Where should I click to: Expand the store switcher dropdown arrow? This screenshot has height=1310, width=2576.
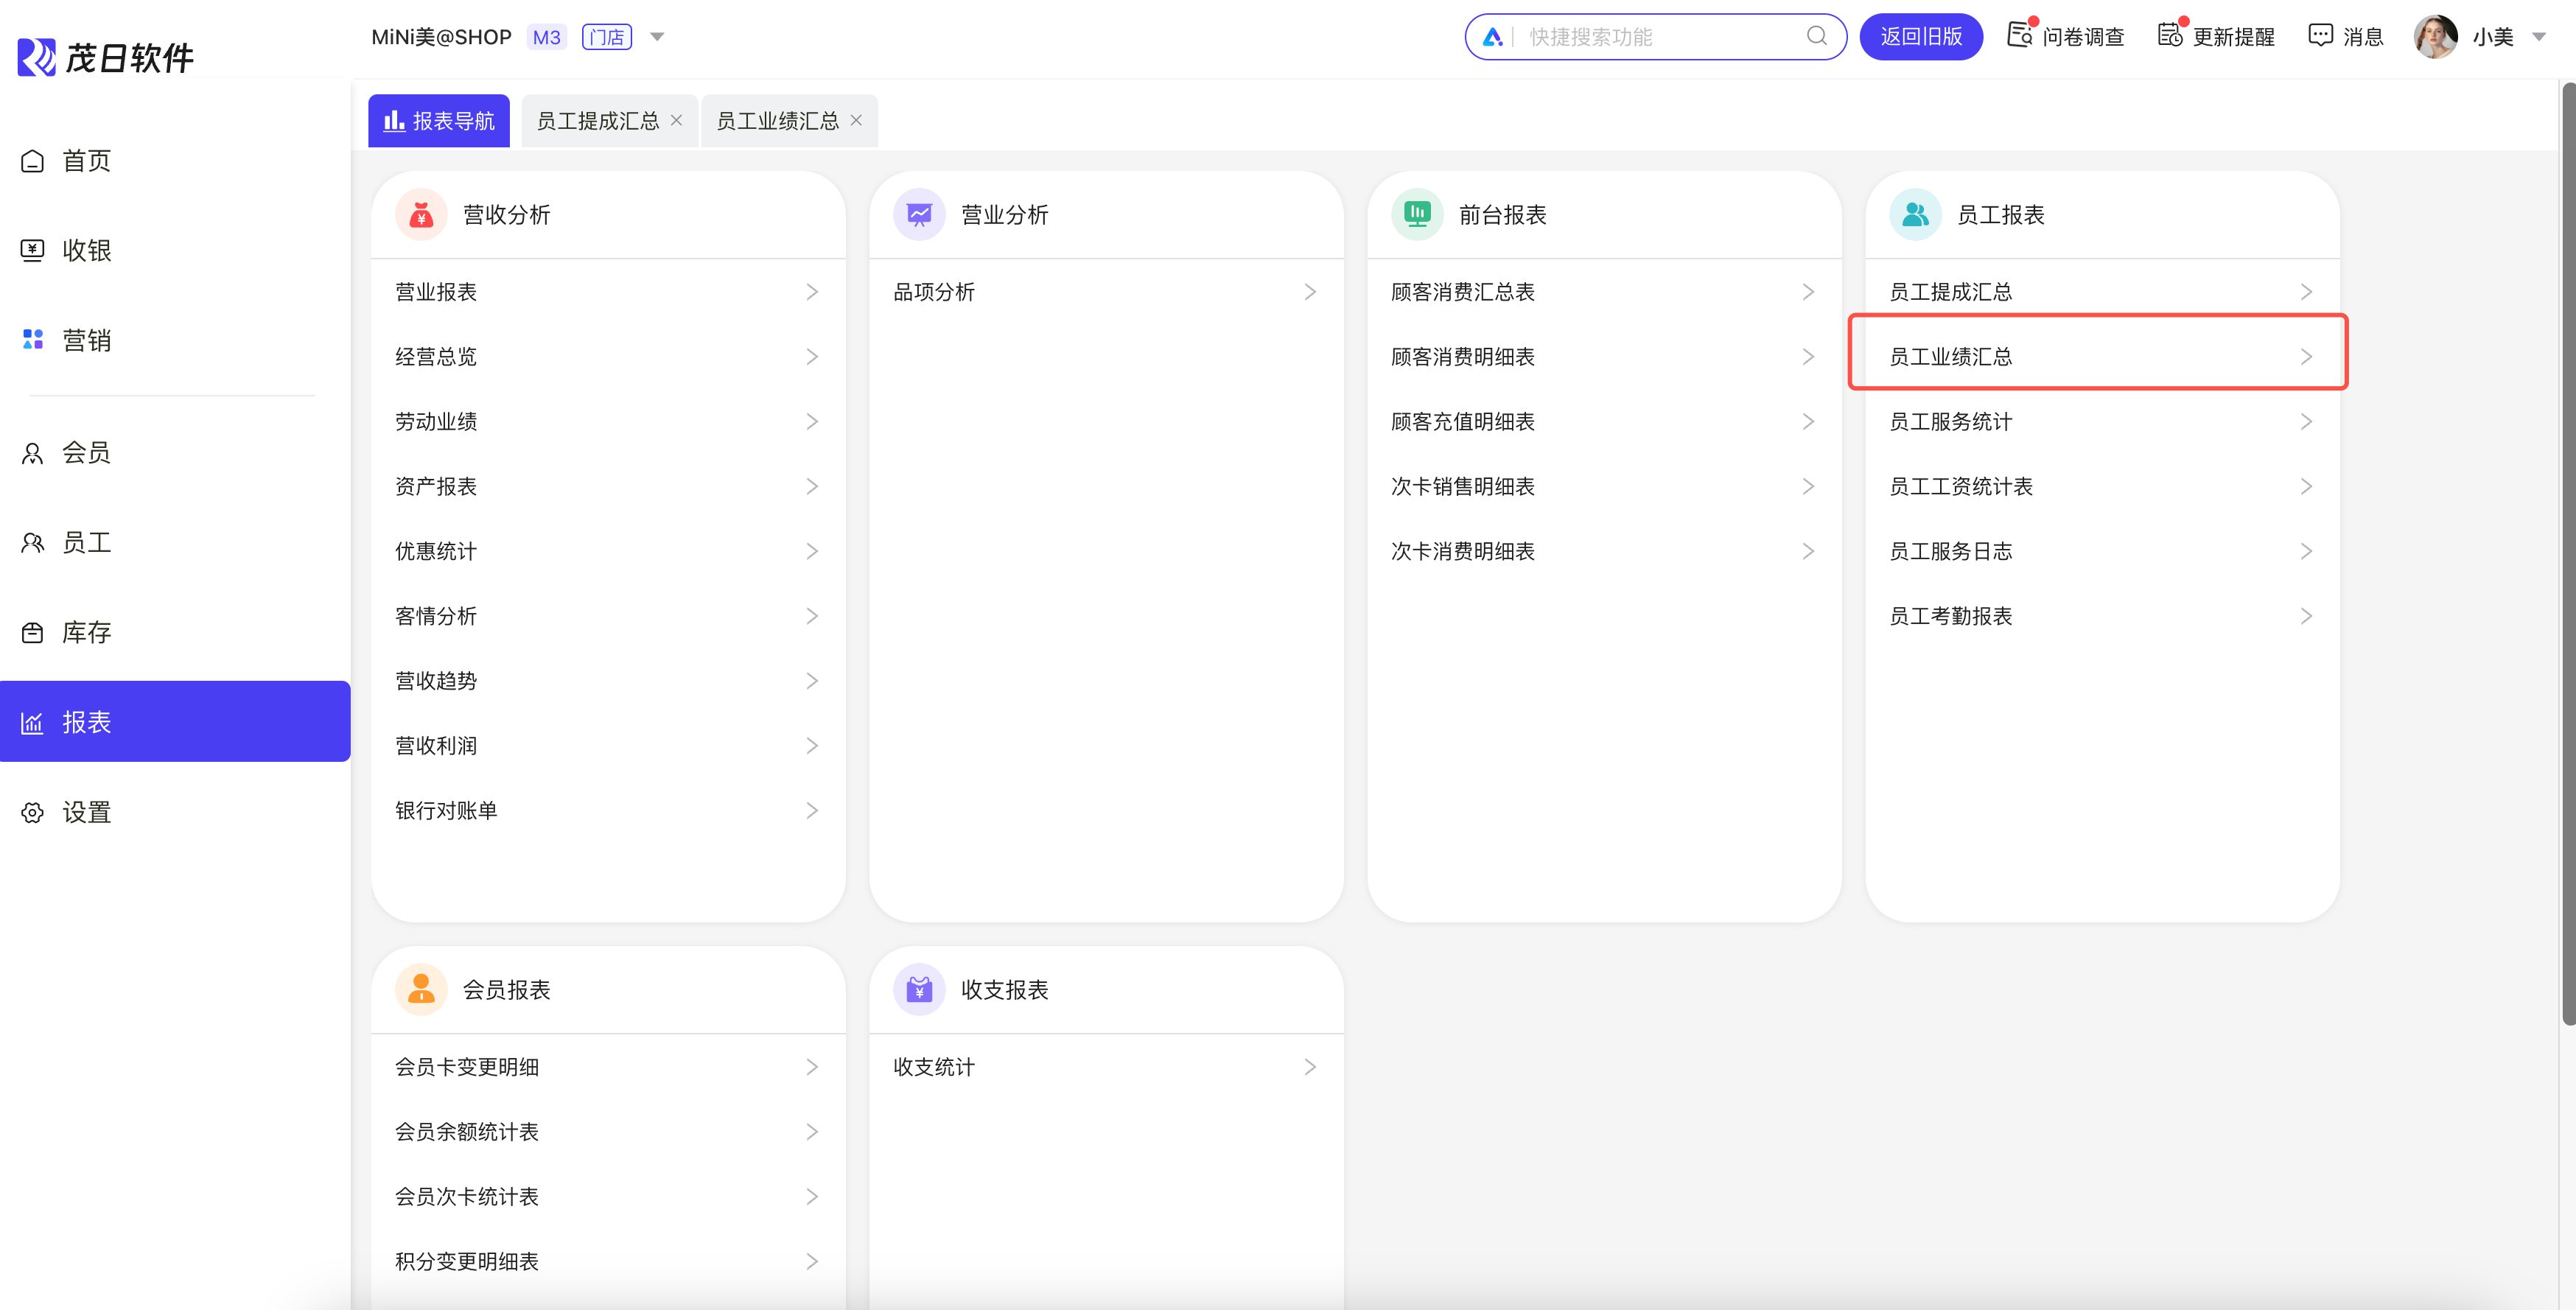(657, 37)
